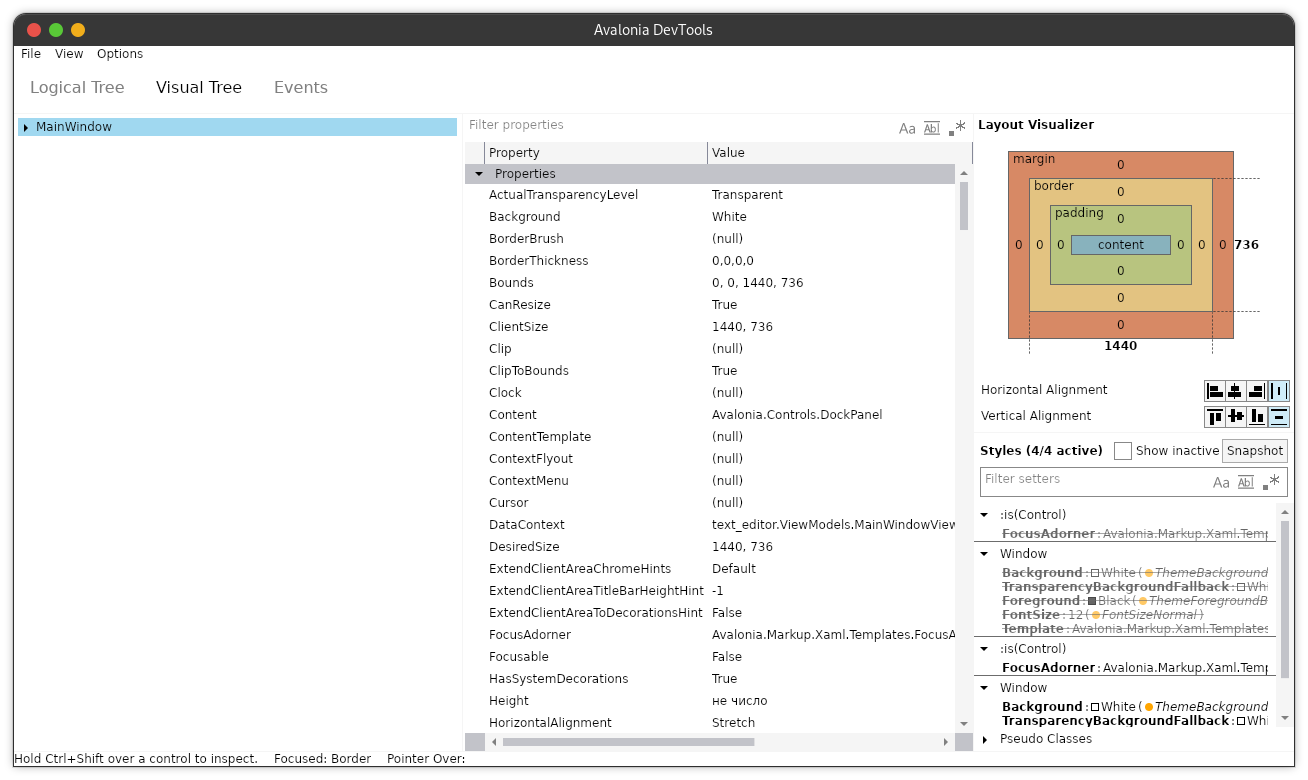Click the Snapshot button
Screen dimensions: 1308x780
1255,450
